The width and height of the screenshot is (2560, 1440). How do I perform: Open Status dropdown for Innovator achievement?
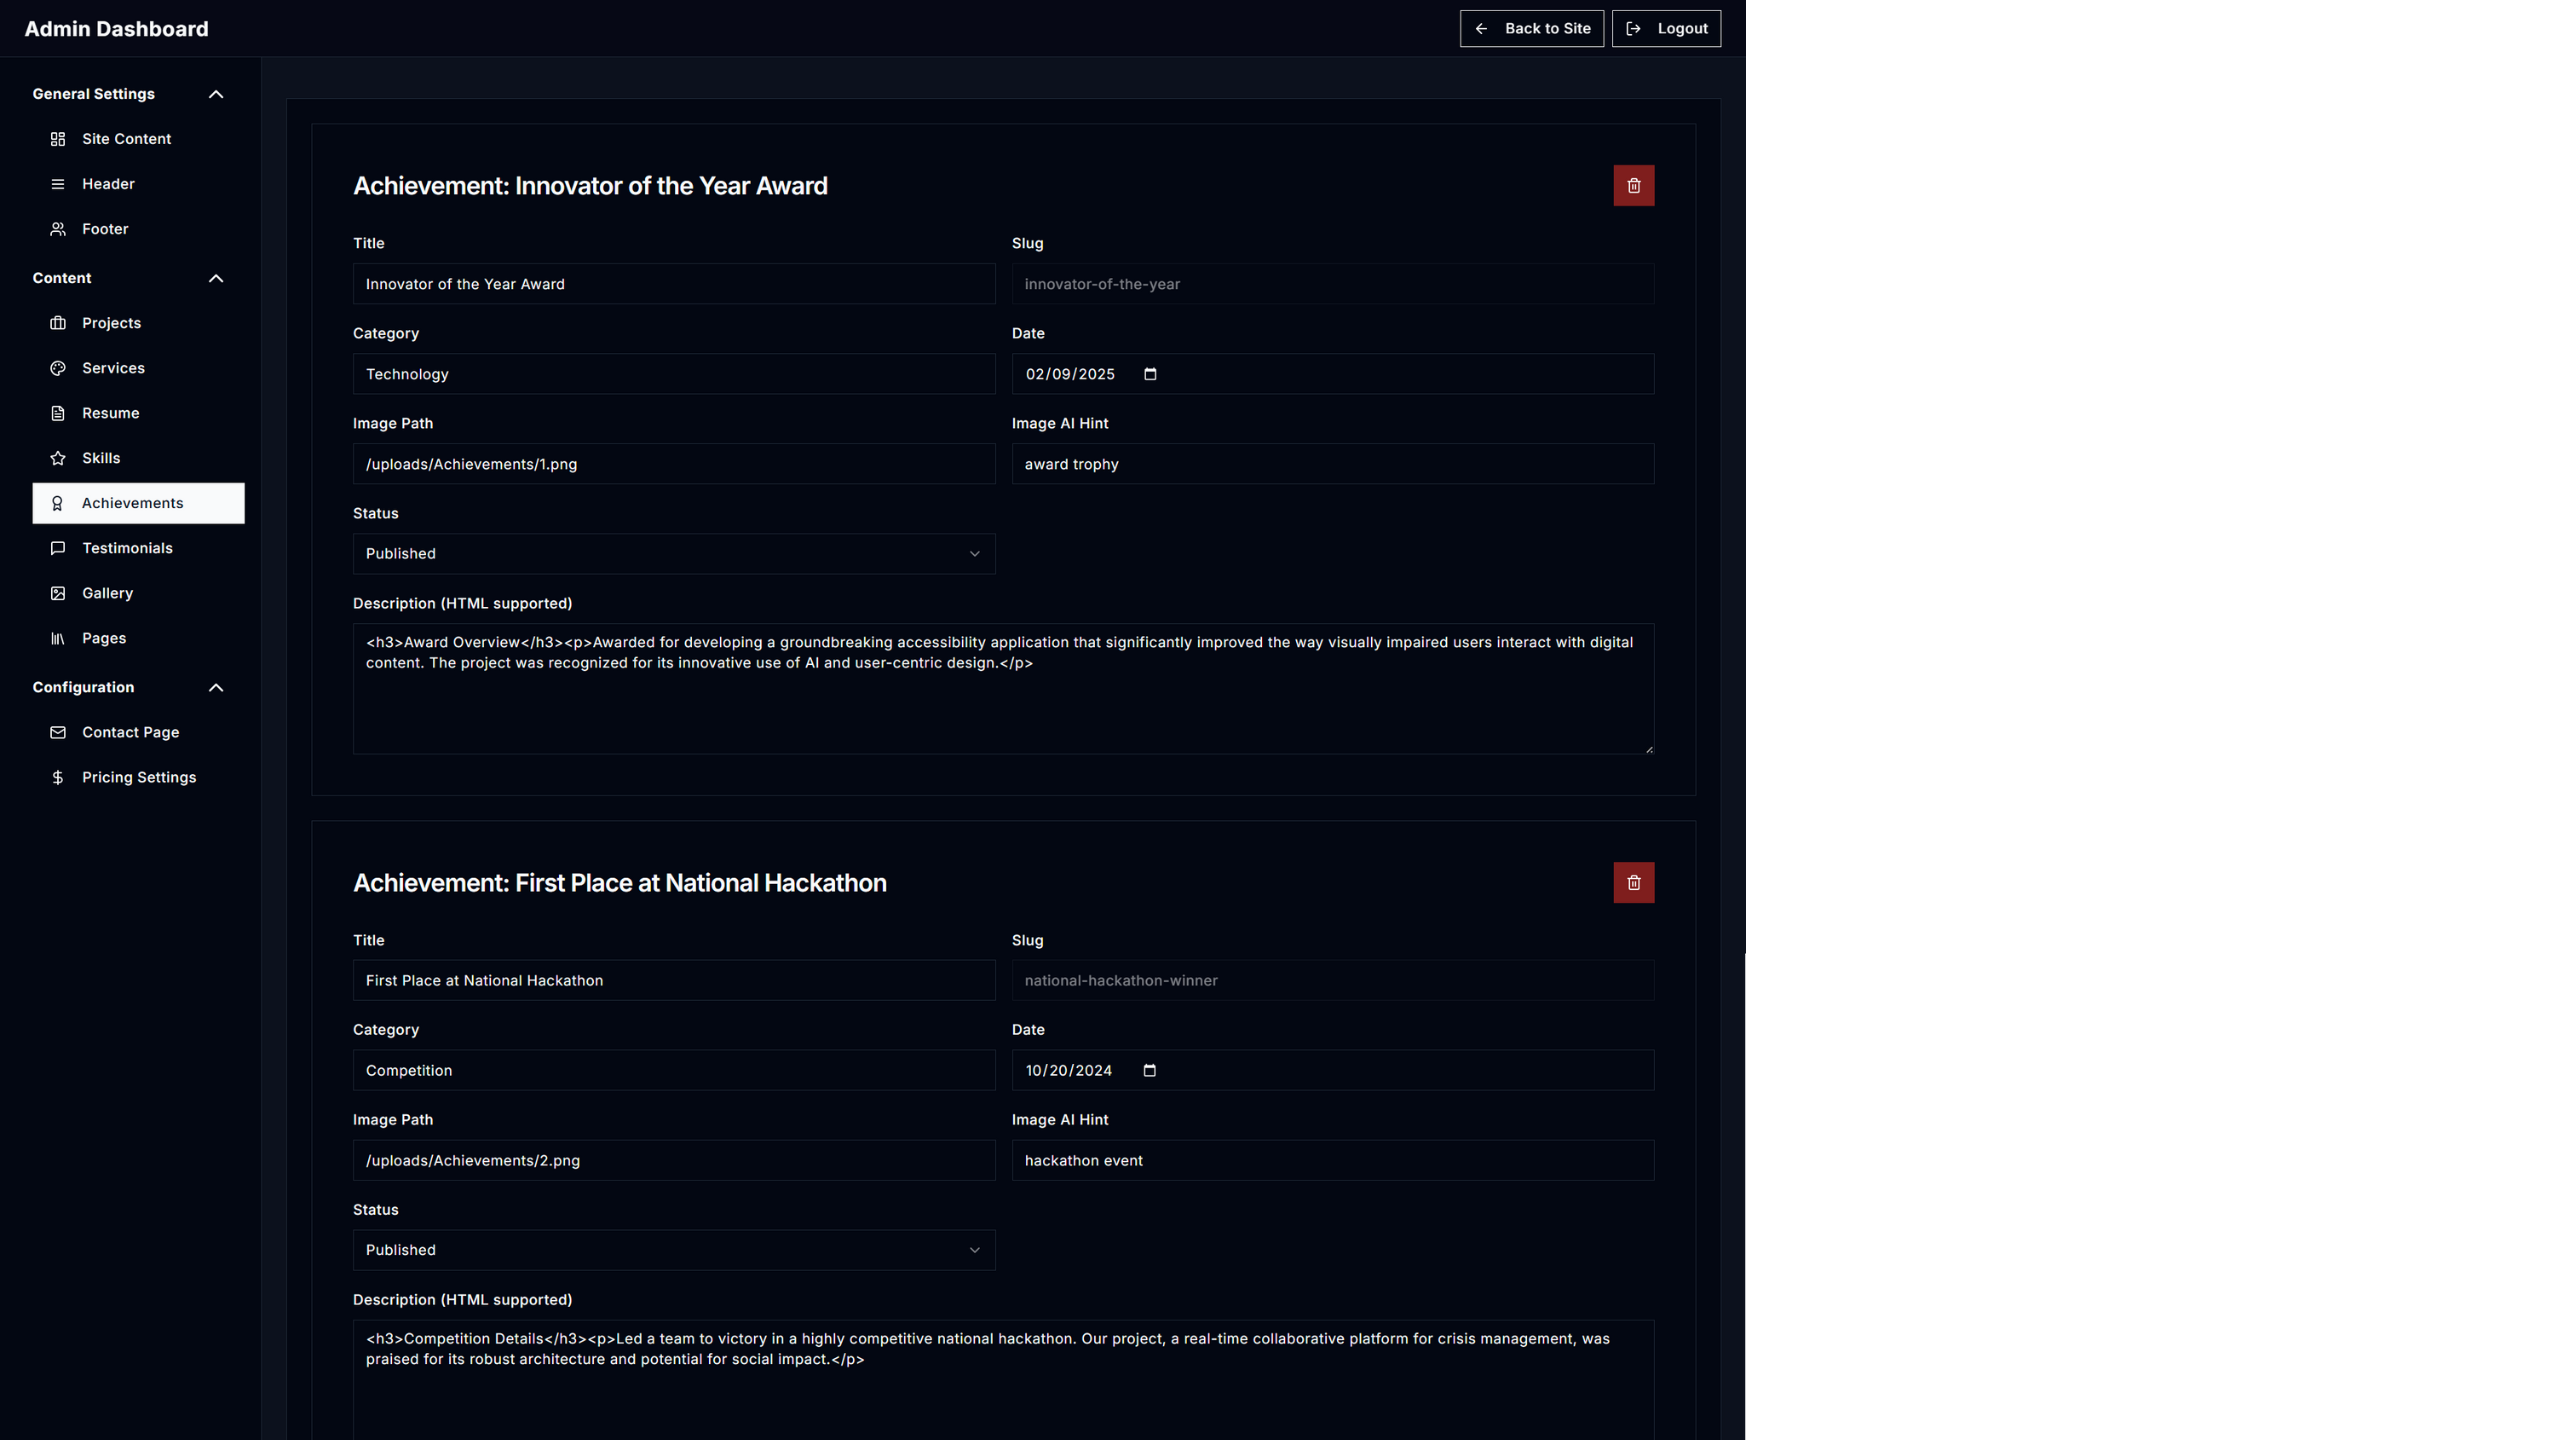coord(673,554)
